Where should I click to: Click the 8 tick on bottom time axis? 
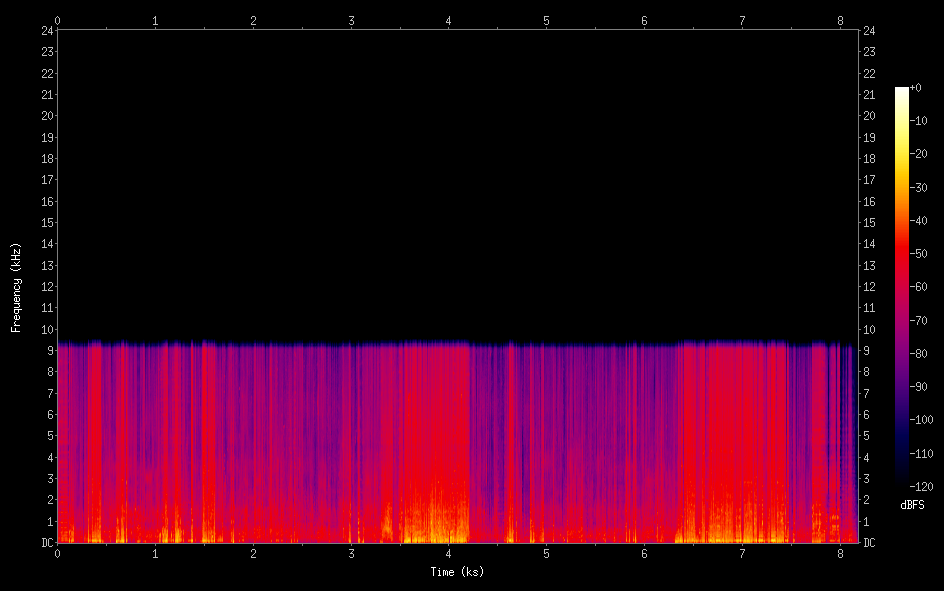[840, 554]
